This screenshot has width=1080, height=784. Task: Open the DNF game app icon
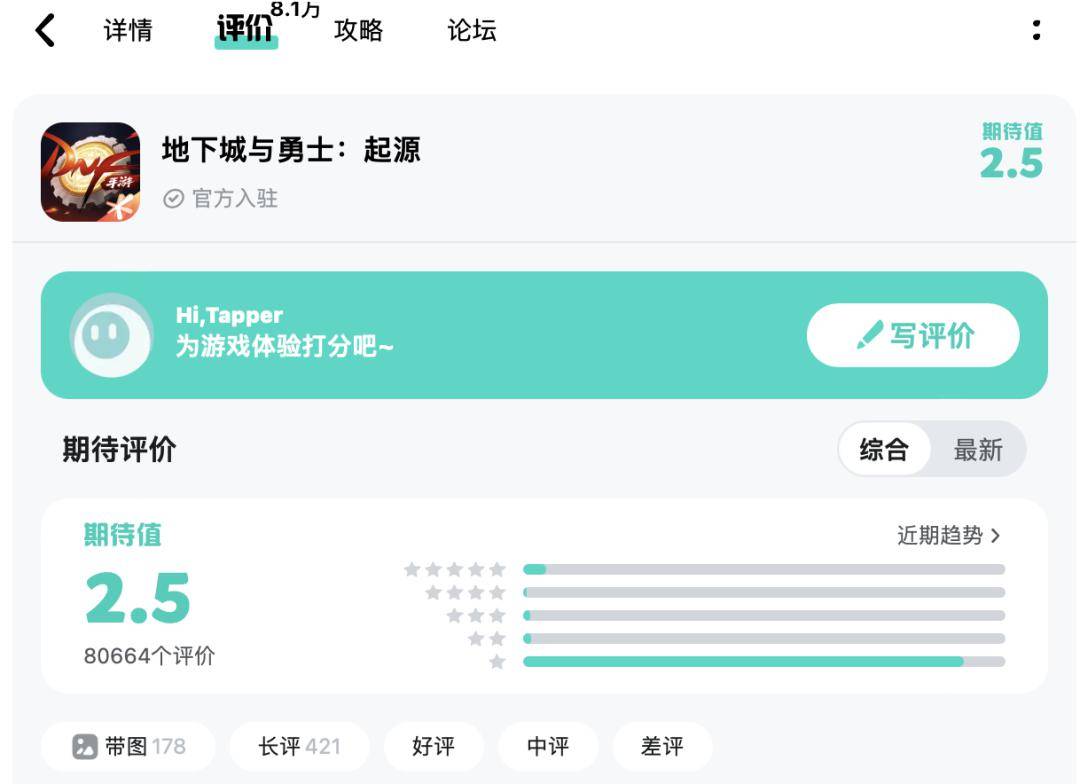pos(90,172)
